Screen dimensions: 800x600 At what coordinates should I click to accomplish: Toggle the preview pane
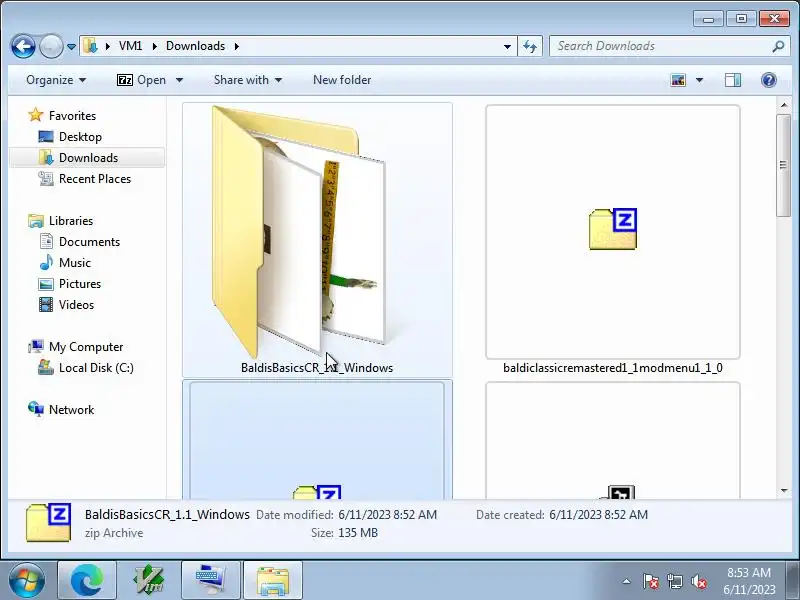point(733,80)
